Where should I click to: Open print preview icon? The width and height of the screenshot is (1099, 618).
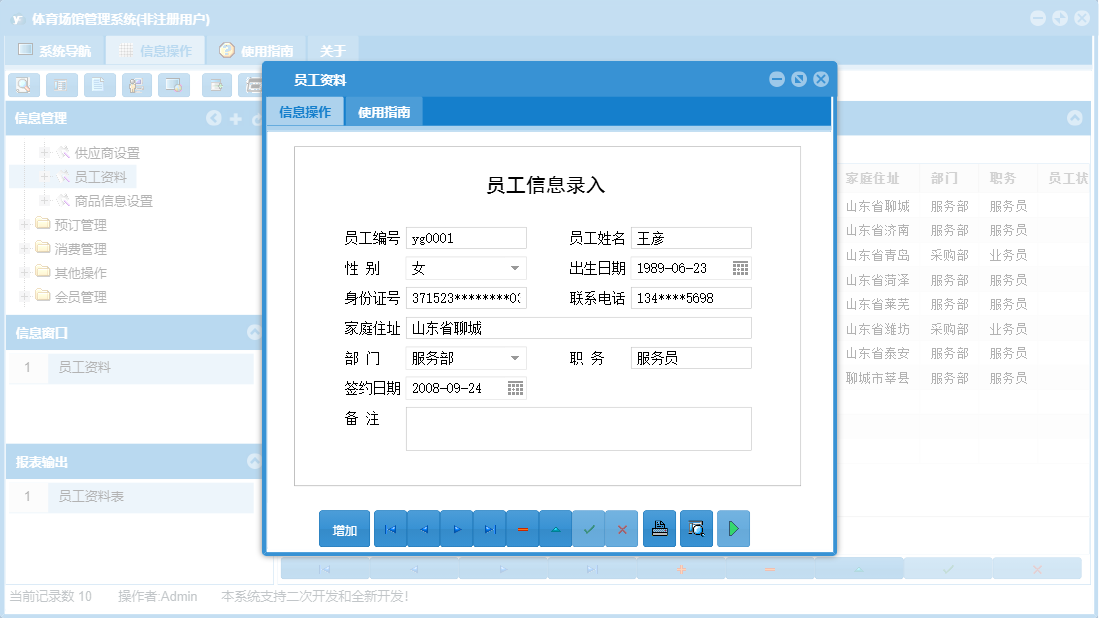(696, 528)
